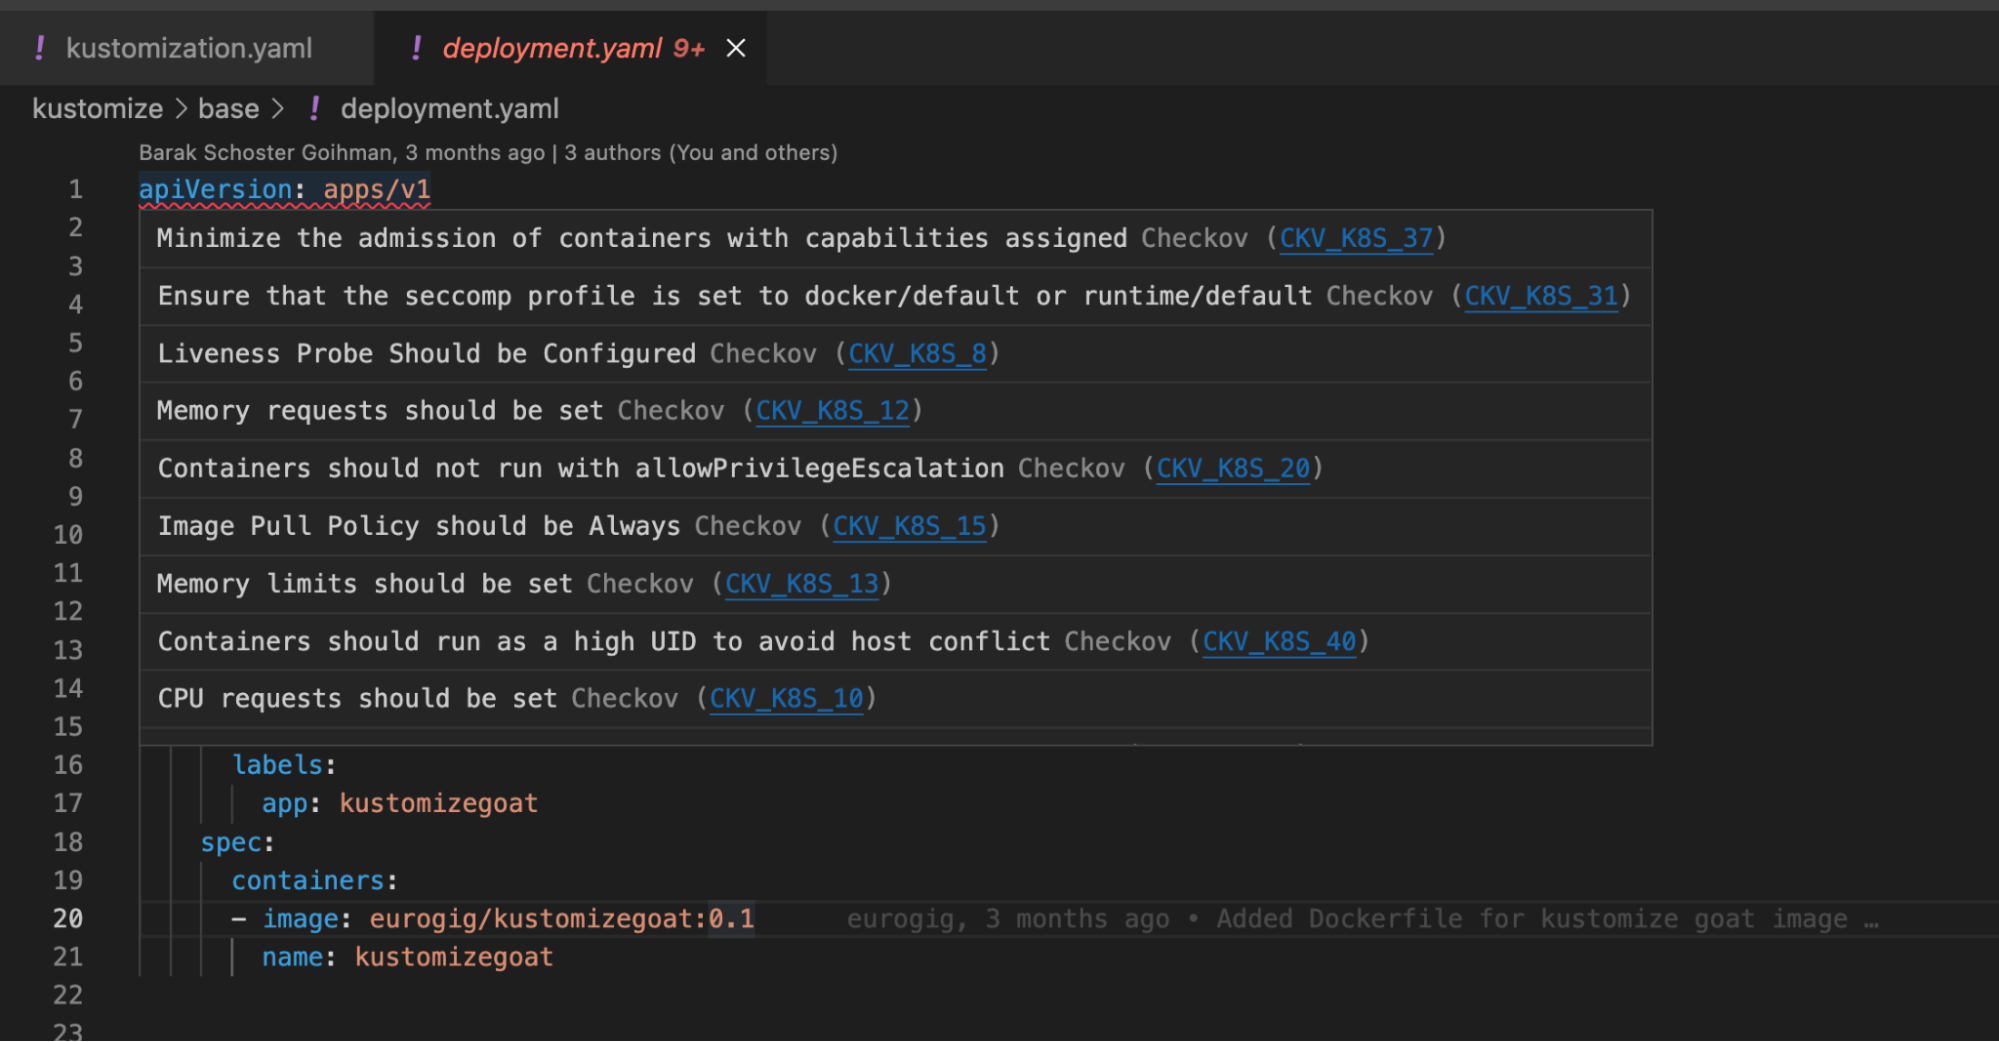The width and height of the screenshot is (1999, 1042).
Task: Open the CKV_K8S_13 check link
Action: pos(802,584)
